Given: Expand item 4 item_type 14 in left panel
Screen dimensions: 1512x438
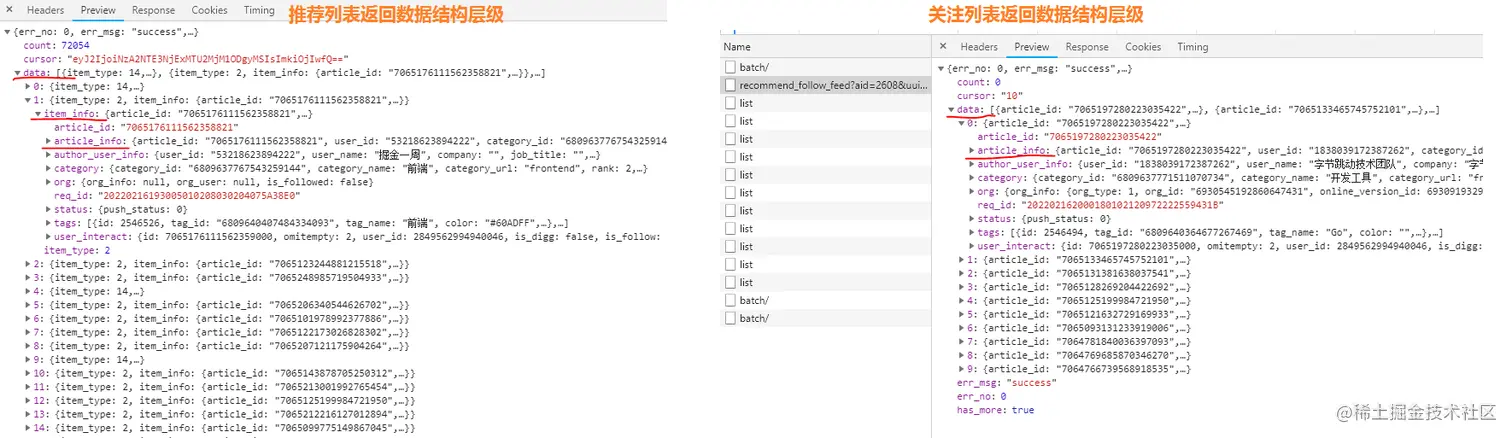Looking at the screenshot, I should (x=27, y=291).
